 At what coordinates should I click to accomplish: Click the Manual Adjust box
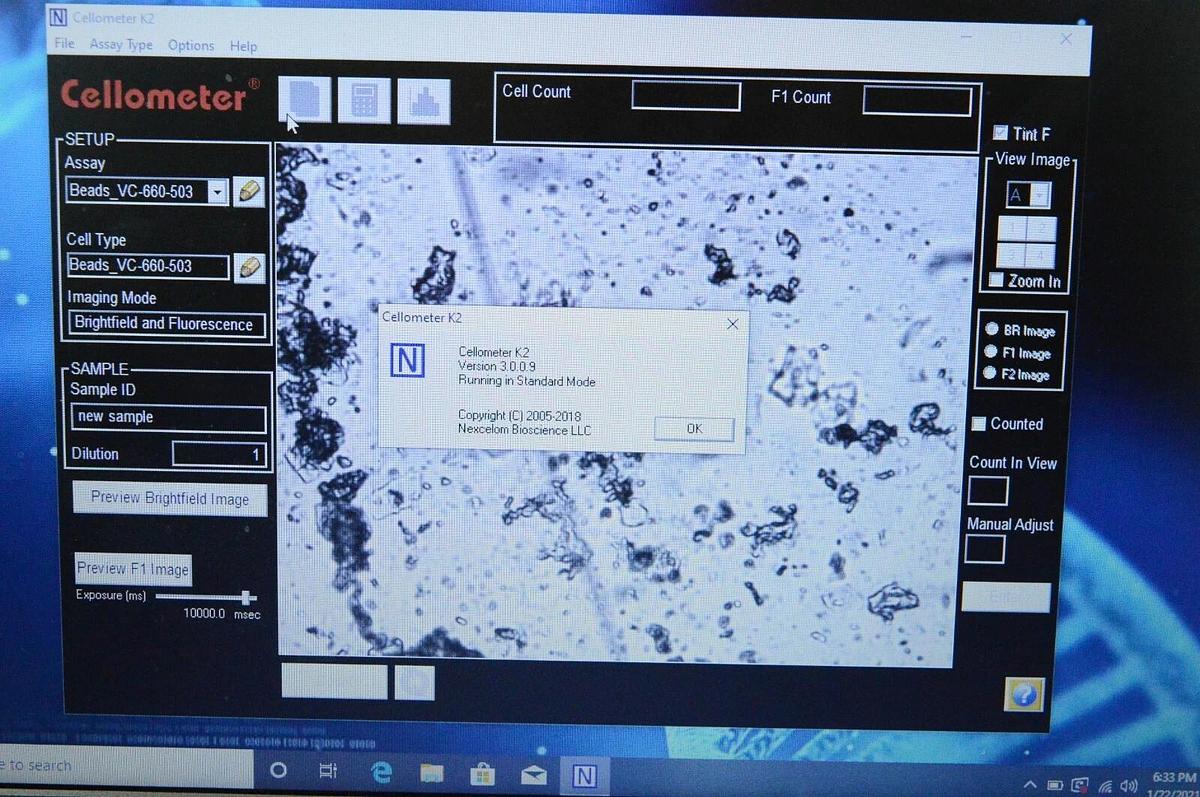(x=985, y=549)
